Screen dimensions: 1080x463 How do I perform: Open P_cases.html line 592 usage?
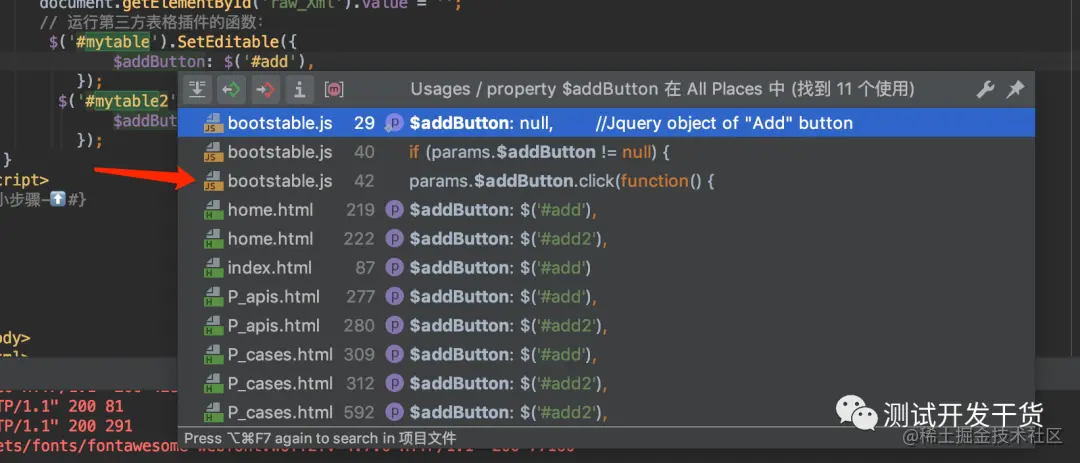[606, 413]
